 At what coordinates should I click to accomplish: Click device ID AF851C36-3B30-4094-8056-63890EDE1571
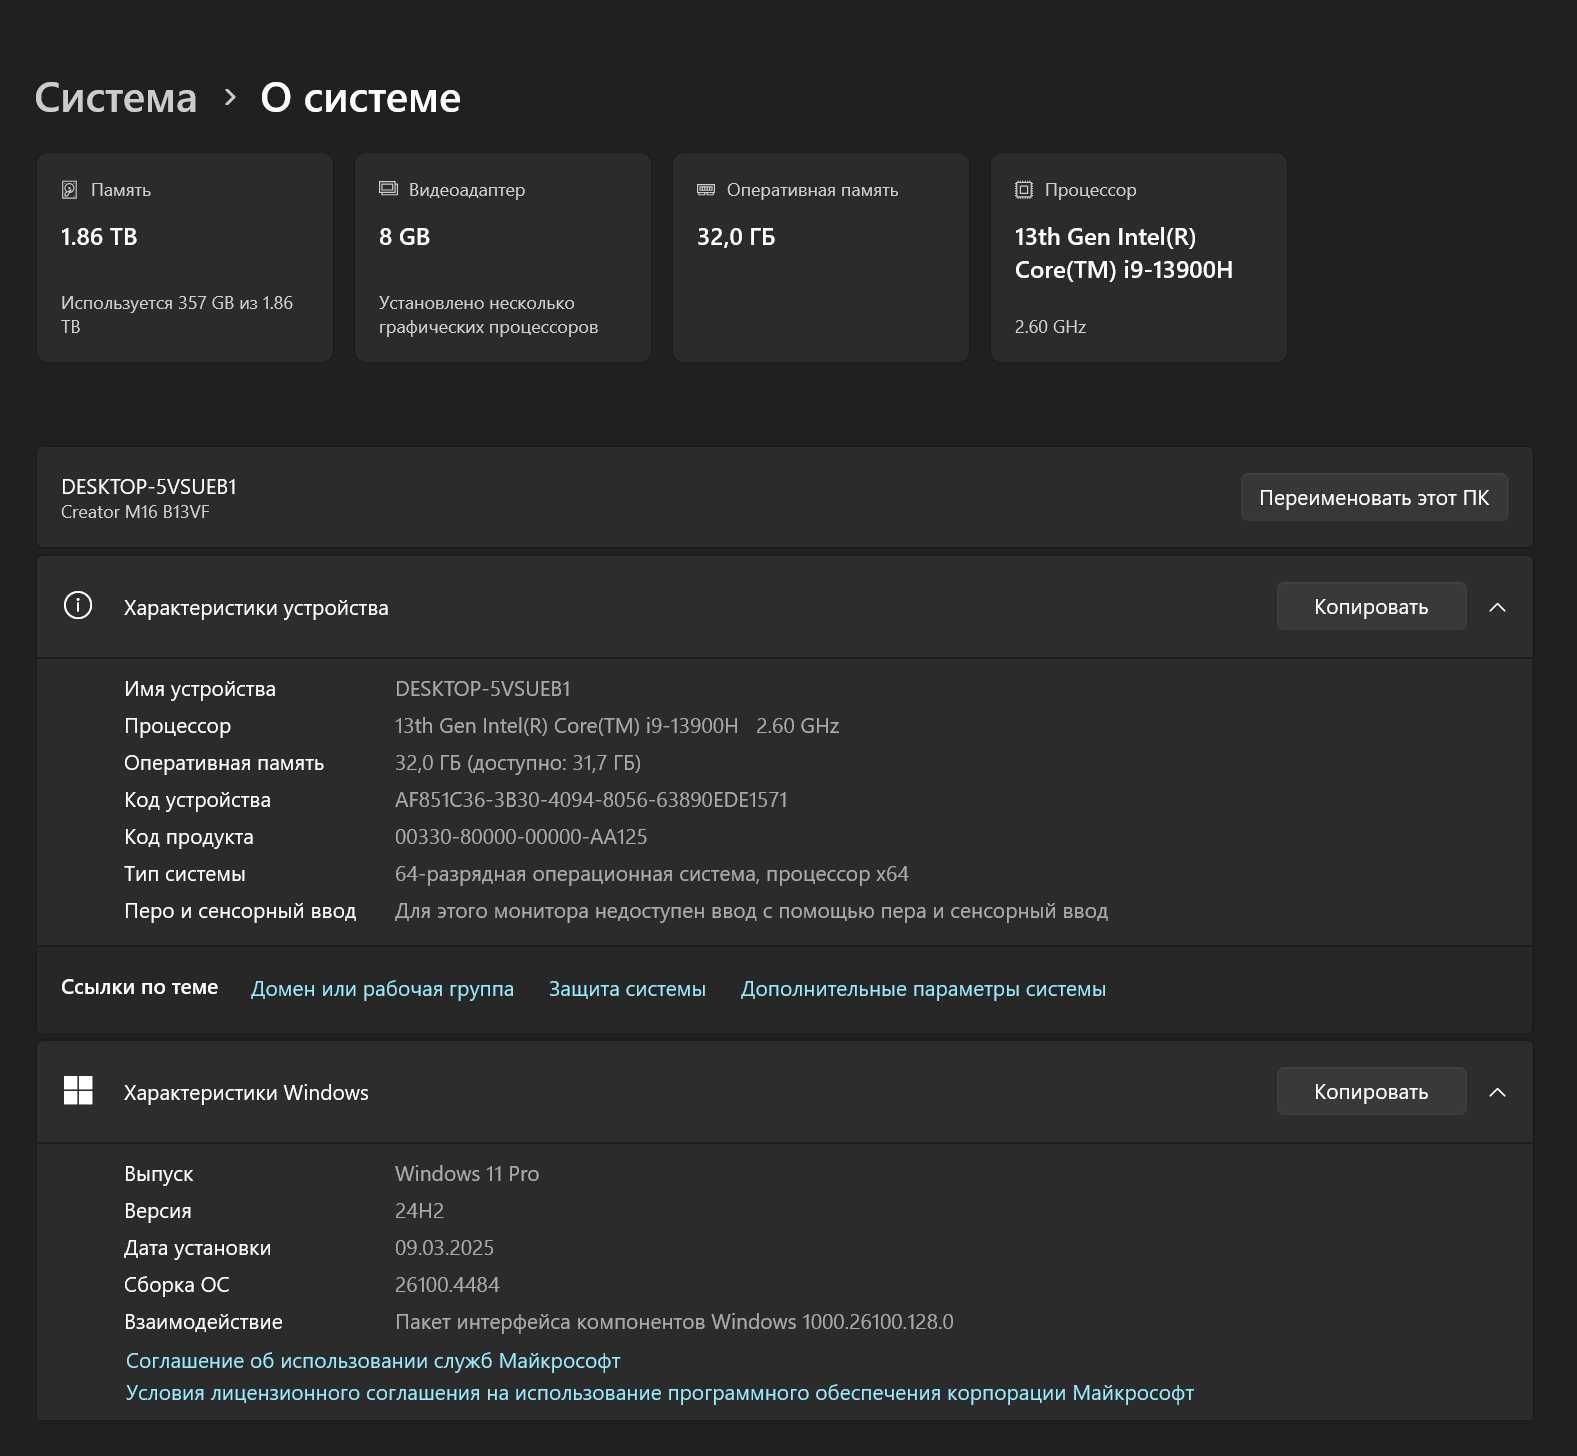591,800
